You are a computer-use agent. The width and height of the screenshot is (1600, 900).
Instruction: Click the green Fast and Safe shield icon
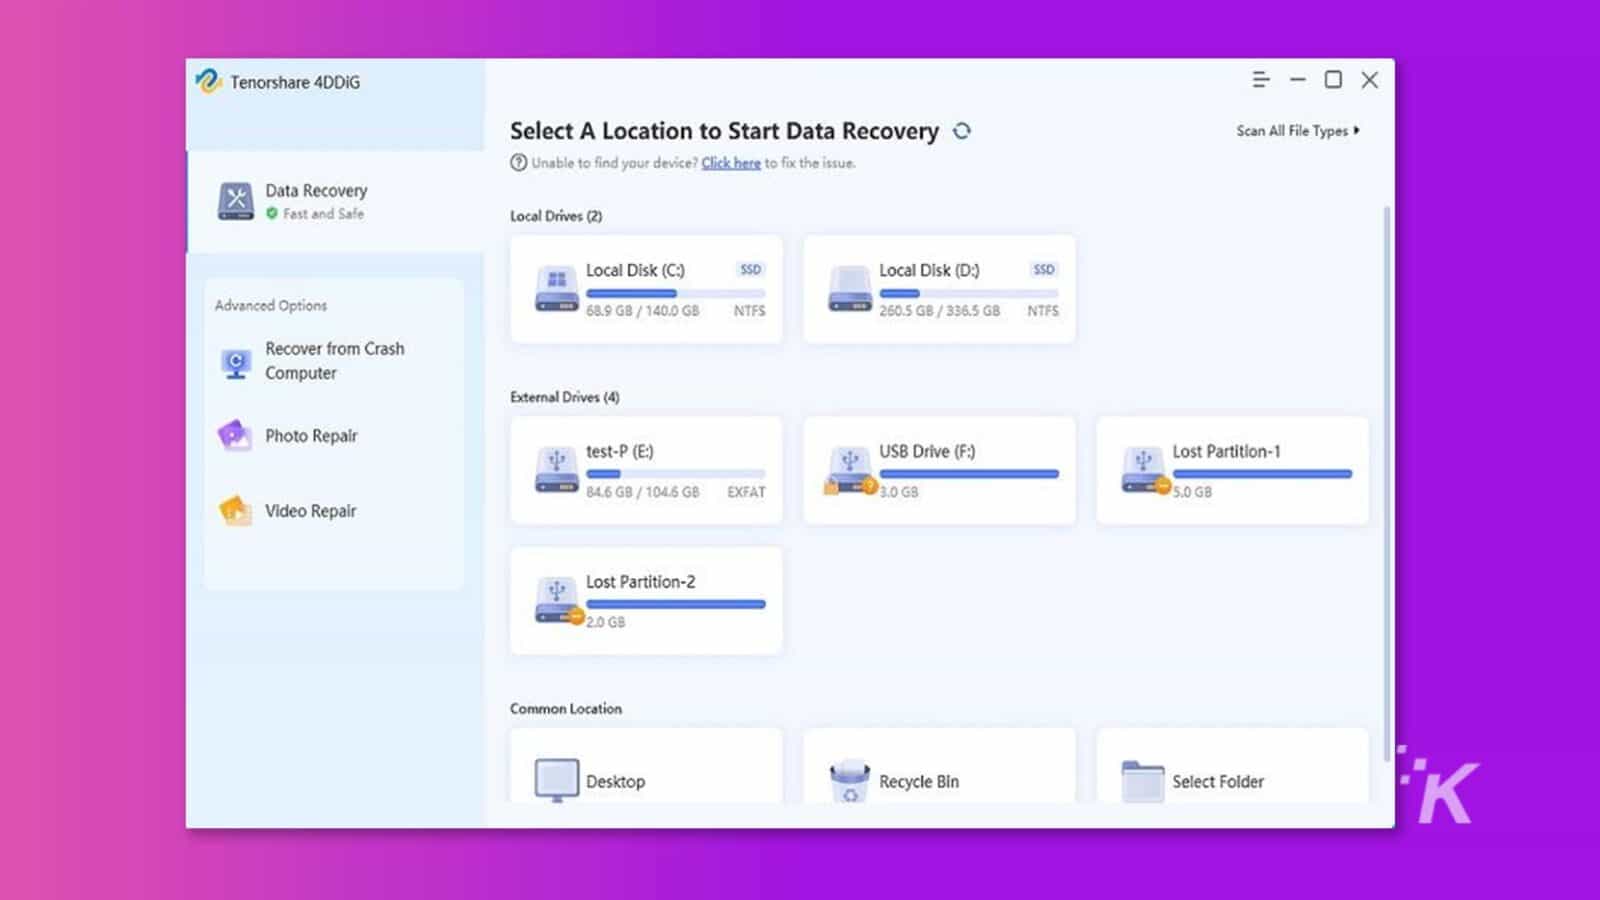point(272,213)
